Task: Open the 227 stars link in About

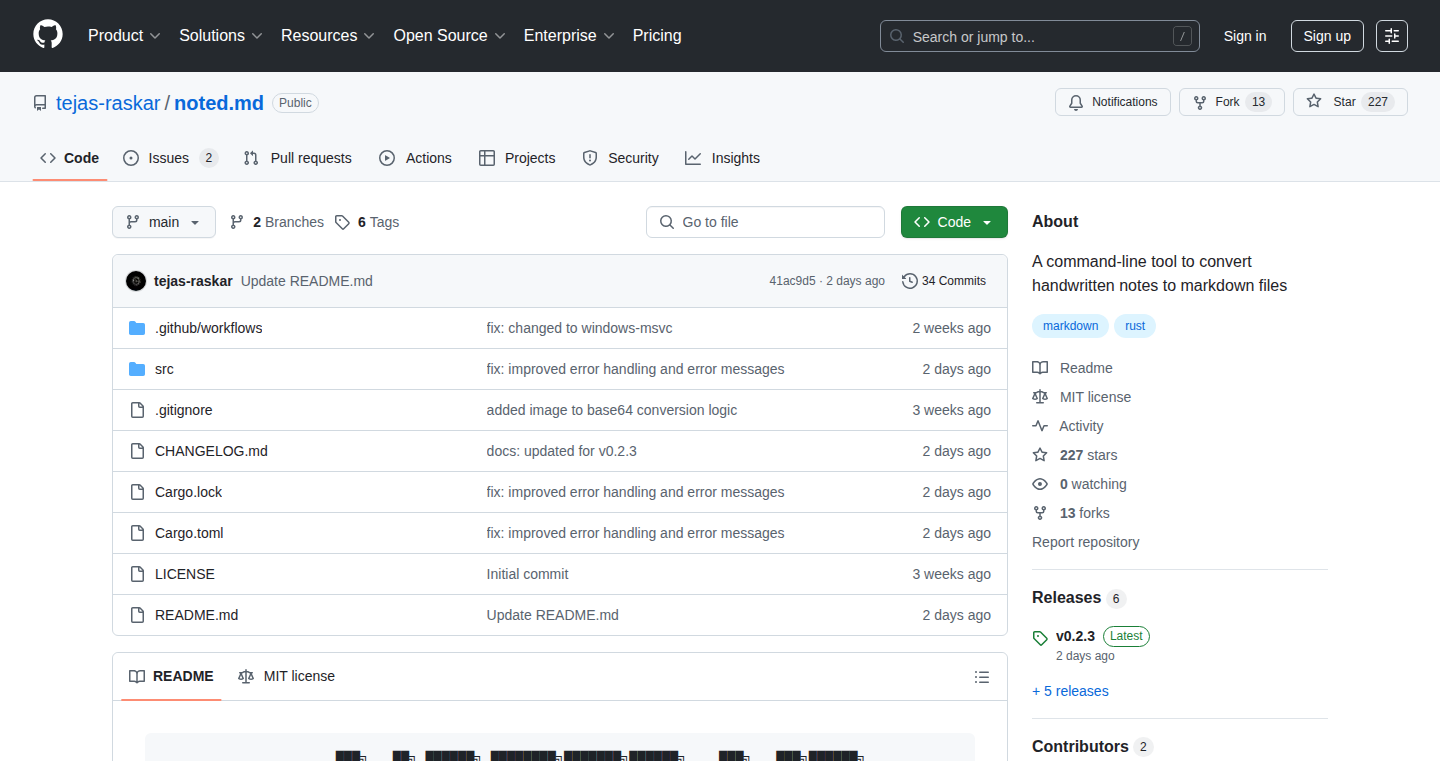Action: [1089, 455]
